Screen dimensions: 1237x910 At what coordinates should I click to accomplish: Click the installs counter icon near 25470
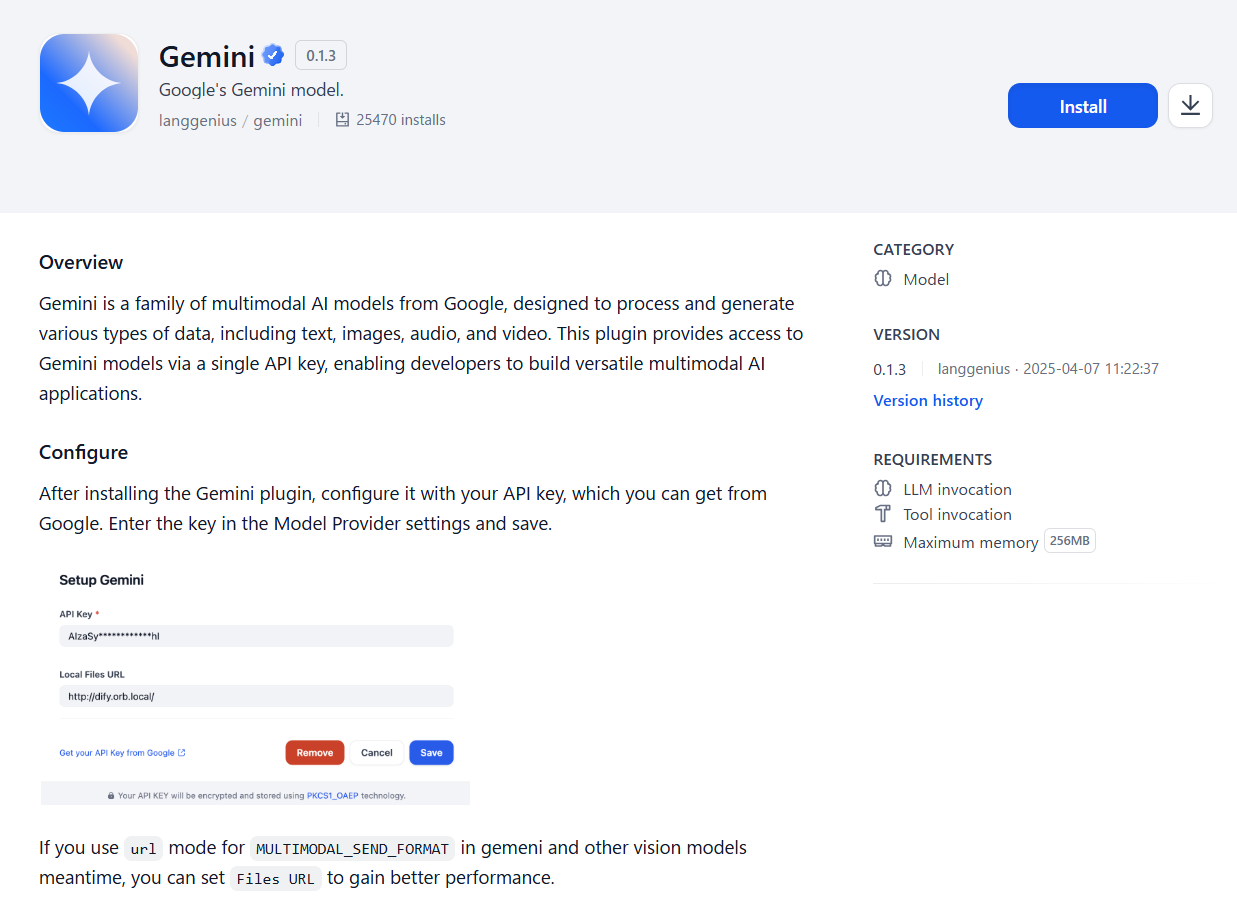[341, 119]
